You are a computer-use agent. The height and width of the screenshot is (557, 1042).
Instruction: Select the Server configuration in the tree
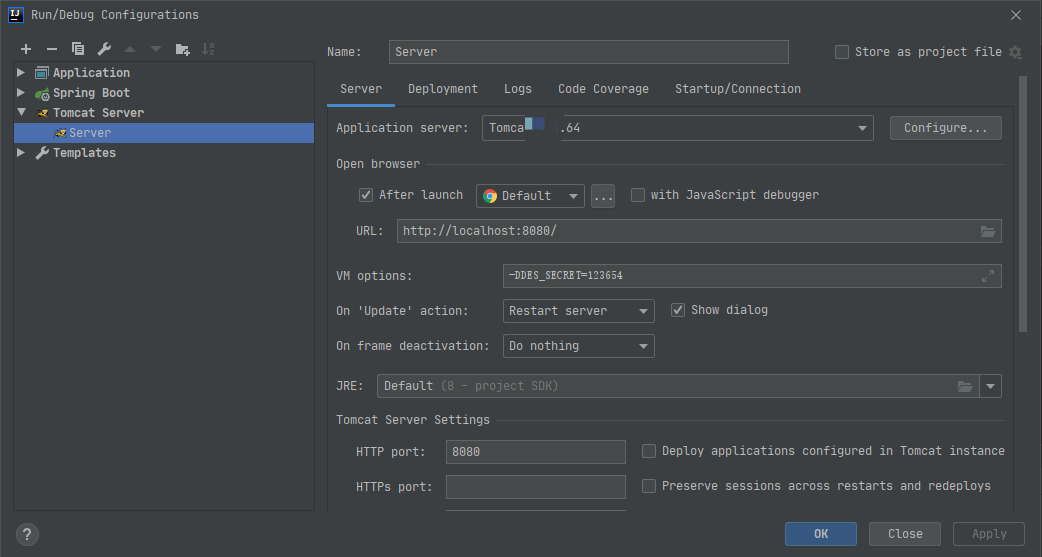click(x=163, y=133)
